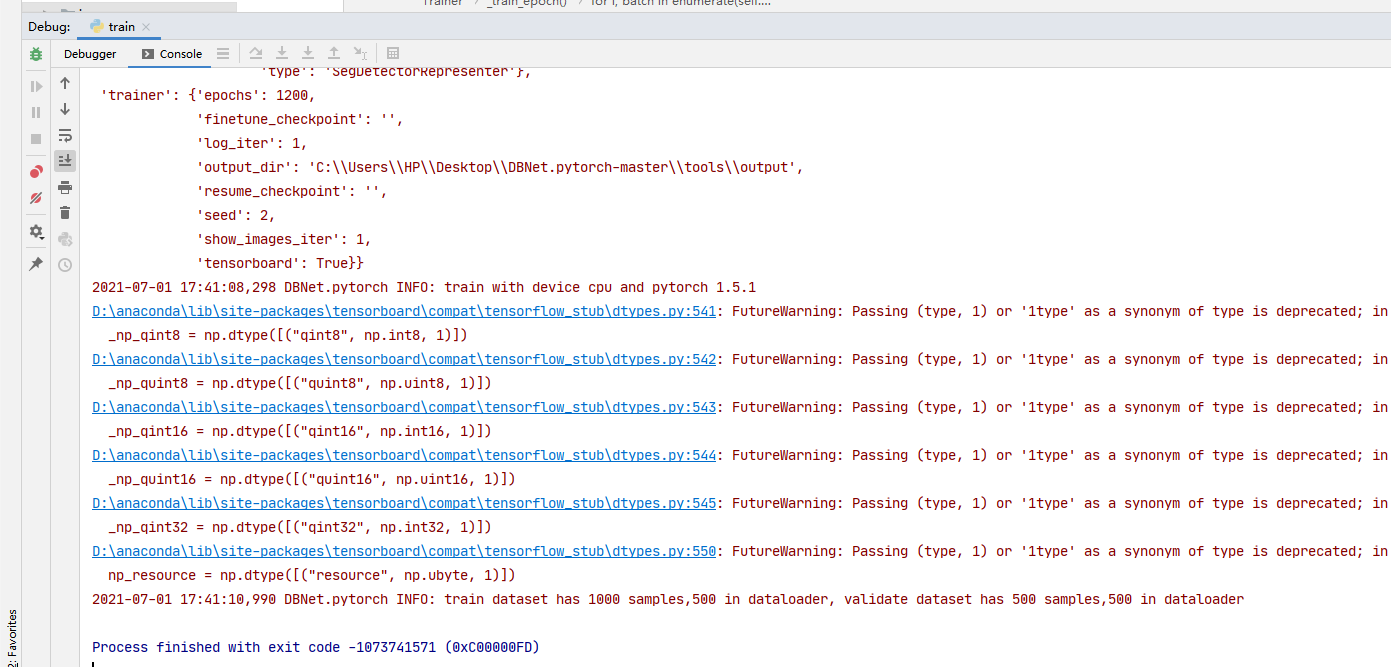Open Evaluate Expression calculator icon

pos(393,54)
